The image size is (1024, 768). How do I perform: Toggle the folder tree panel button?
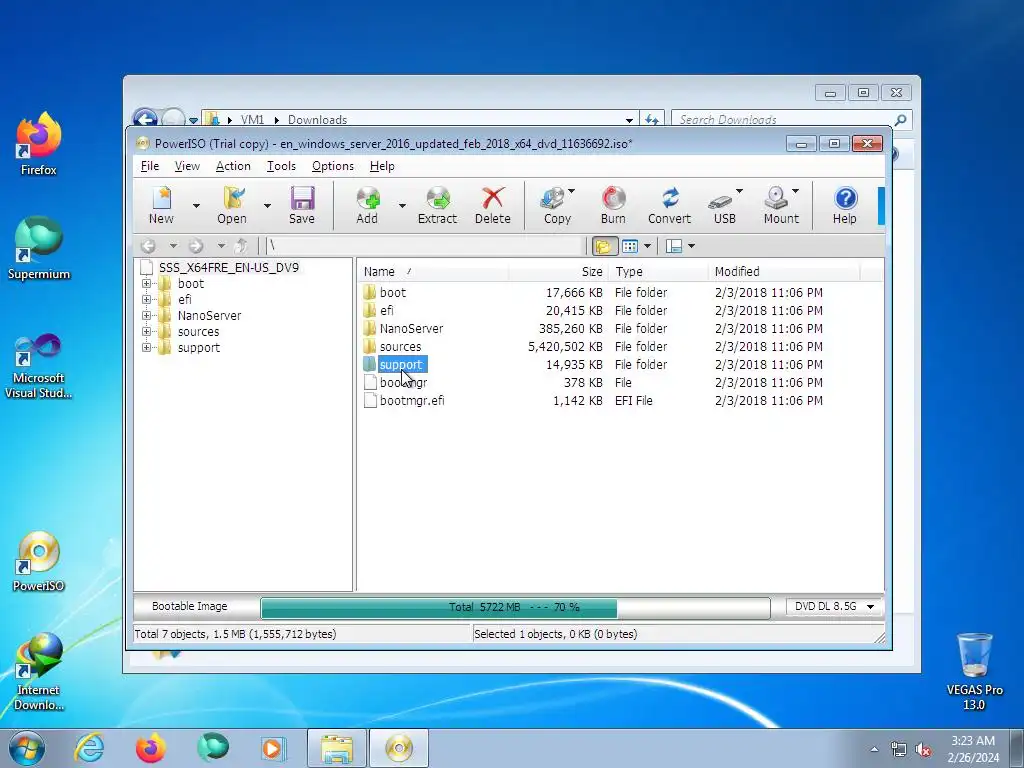(x=605, y=246)
